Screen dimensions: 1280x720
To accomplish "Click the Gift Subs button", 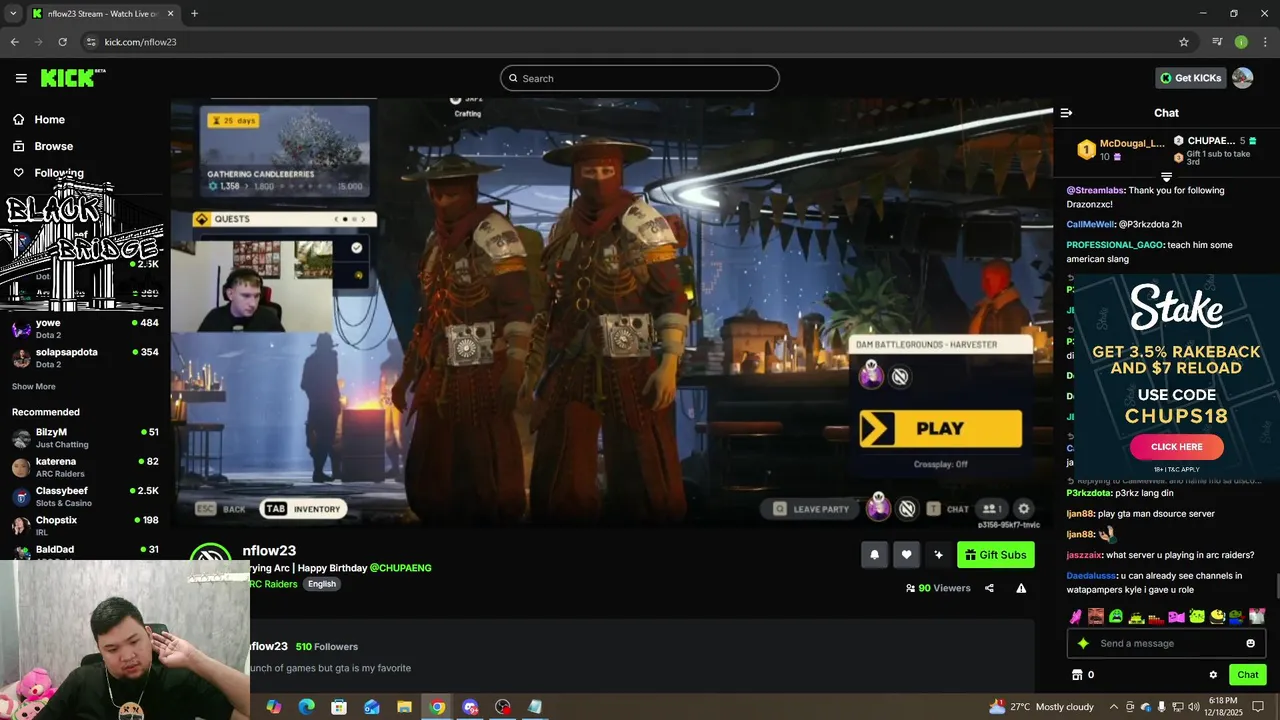I will (995, 555).
